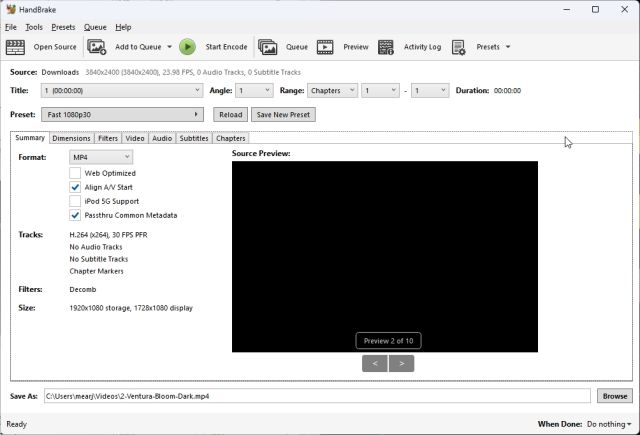This screenshot has height=435, width=640.
Task: Open the Help menu
Action: pos(123,27)
